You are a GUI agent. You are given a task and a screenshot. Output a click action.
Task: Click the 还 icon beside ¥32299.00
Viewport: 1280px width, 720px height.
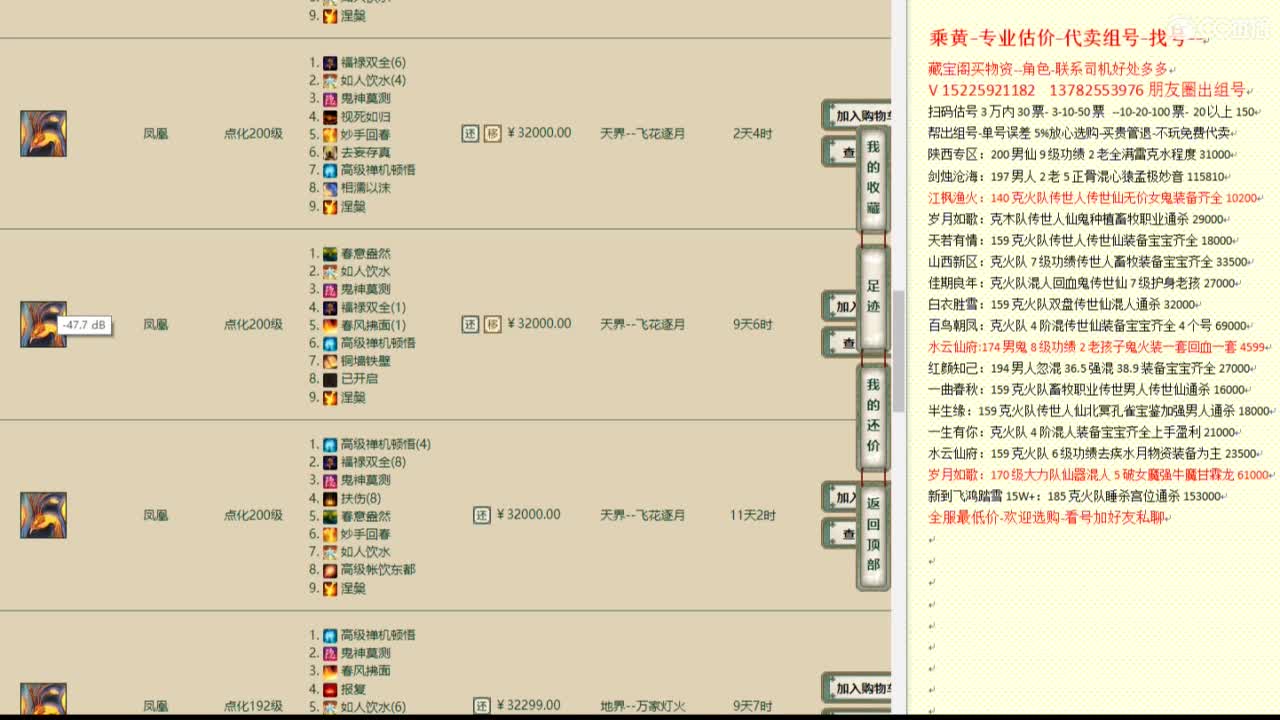point(481,706)
